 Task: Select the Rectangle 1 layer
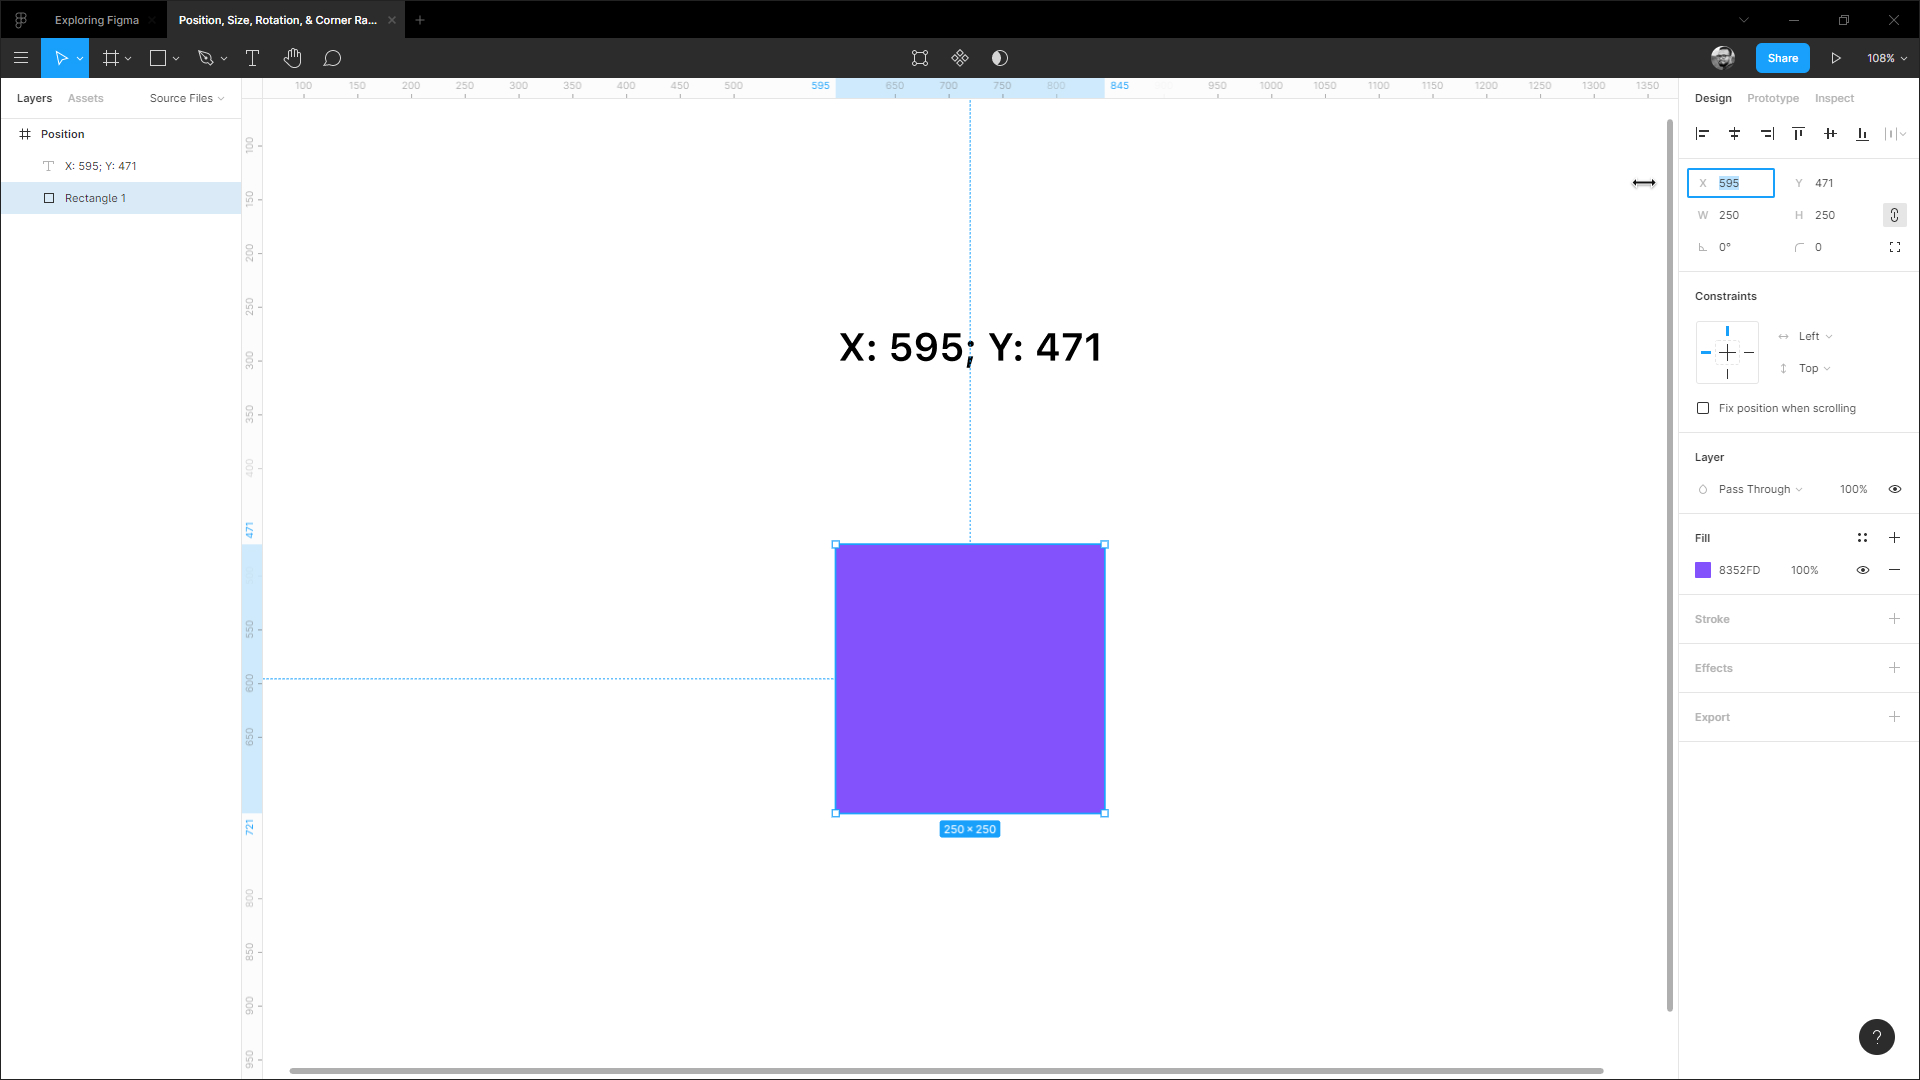[95, 198]
